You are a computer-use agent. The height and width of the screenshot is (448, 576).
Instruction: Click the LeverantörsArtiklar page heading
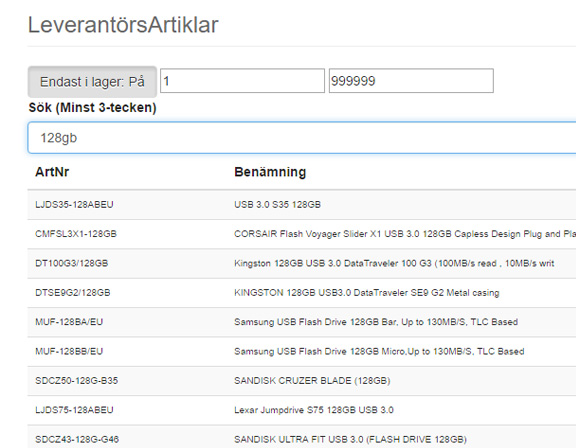pos(123,25)
